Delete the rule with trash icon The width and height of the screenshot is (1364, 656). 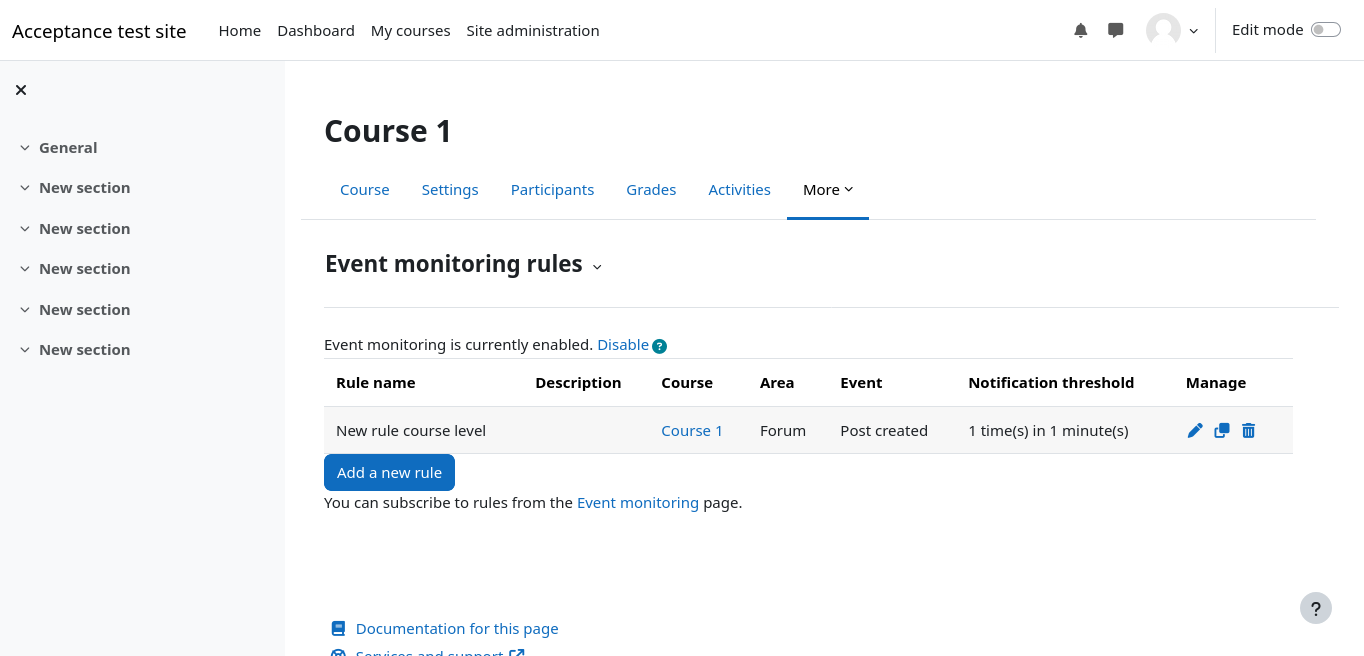coord(1248,431)
